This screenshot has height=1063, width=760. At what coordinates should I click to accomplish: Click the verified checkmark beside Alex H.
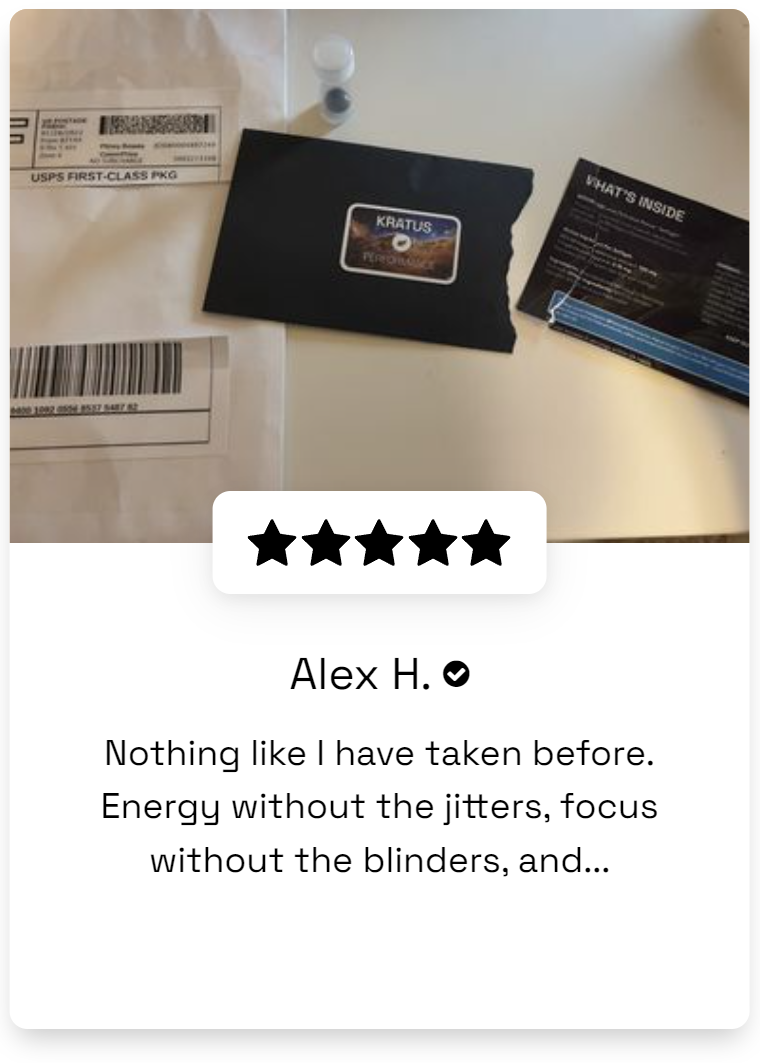point(456,675)
